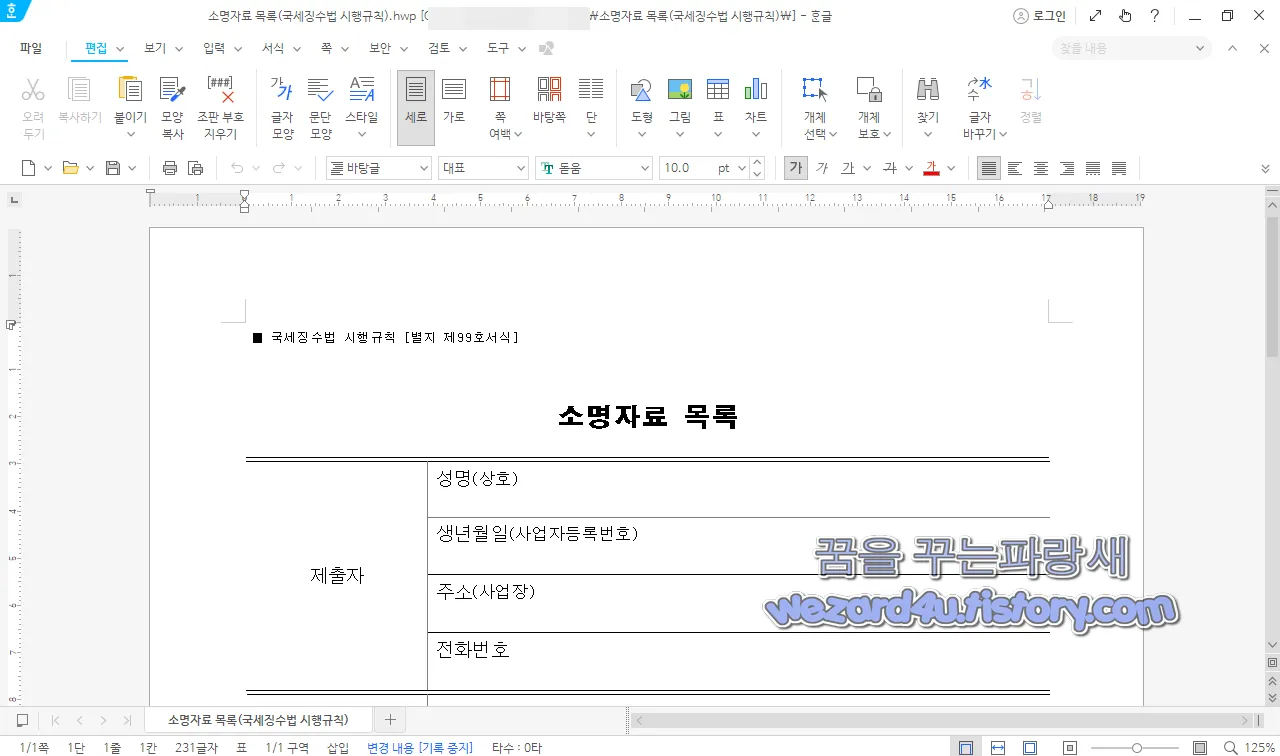Viewport: 1280px width, 756px height.
Task: Click the help question mark icon
Action: pos(1155,16)
